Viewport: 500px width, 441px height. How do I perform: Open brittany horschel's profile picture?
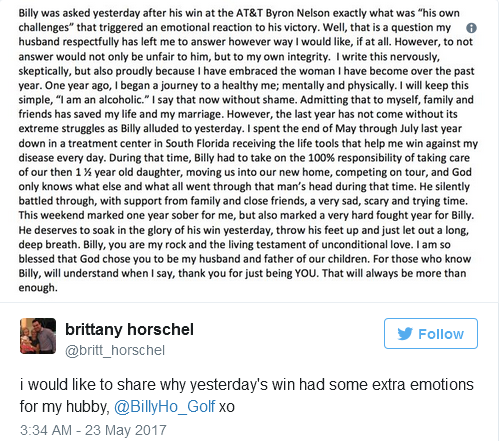38,336
